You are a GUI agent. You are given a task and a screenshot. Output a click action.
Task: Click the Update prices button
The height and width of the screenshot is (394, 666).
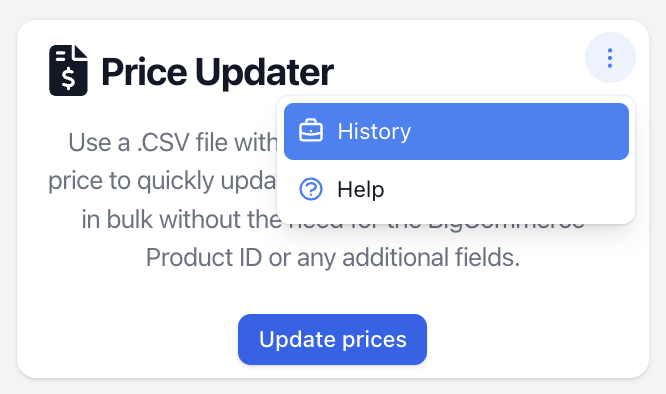[332, 339]
